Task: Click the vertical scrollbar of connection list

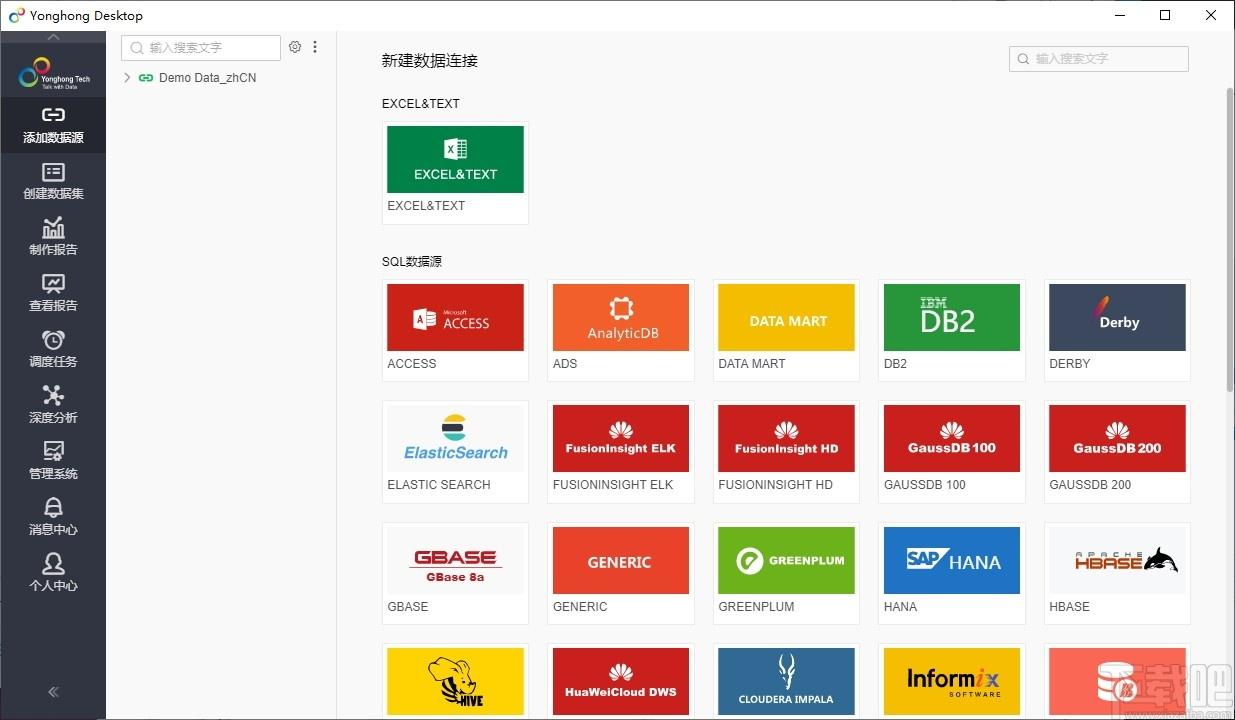Action: point(1230,240)
